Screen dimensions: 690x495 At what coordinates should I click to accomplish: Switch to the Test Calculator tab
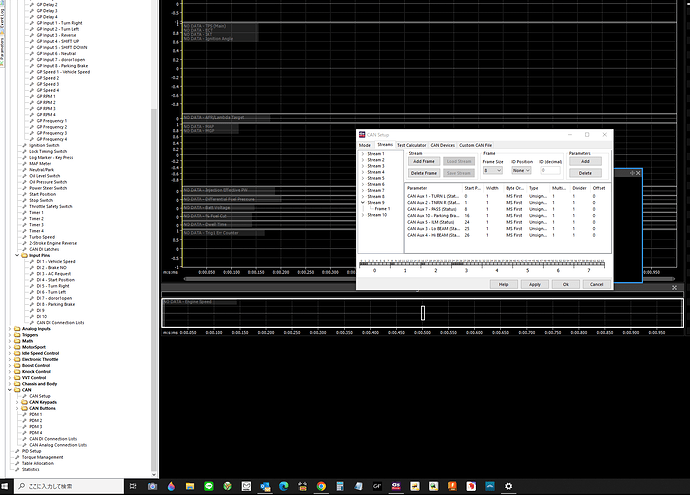pos(411,145)
